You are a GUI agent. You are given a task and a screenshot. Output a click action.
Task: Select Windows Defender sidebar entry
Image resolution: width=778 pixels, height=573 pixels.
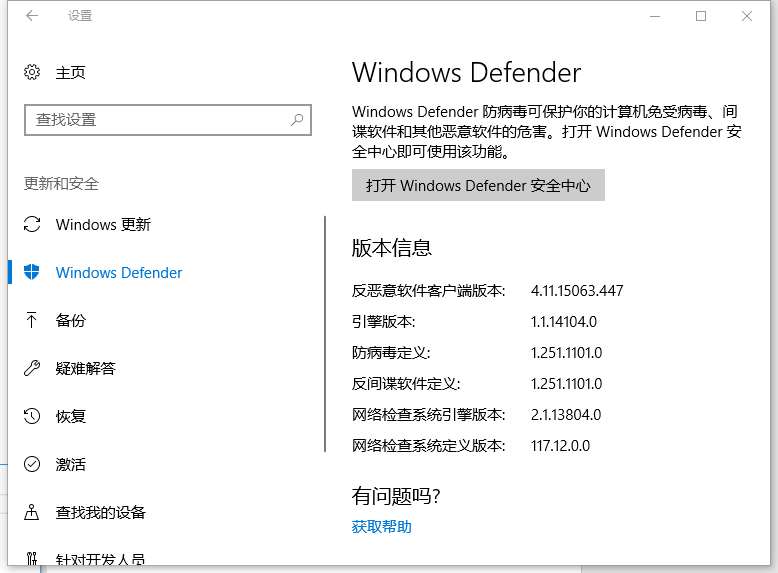(x=119, y=272)
